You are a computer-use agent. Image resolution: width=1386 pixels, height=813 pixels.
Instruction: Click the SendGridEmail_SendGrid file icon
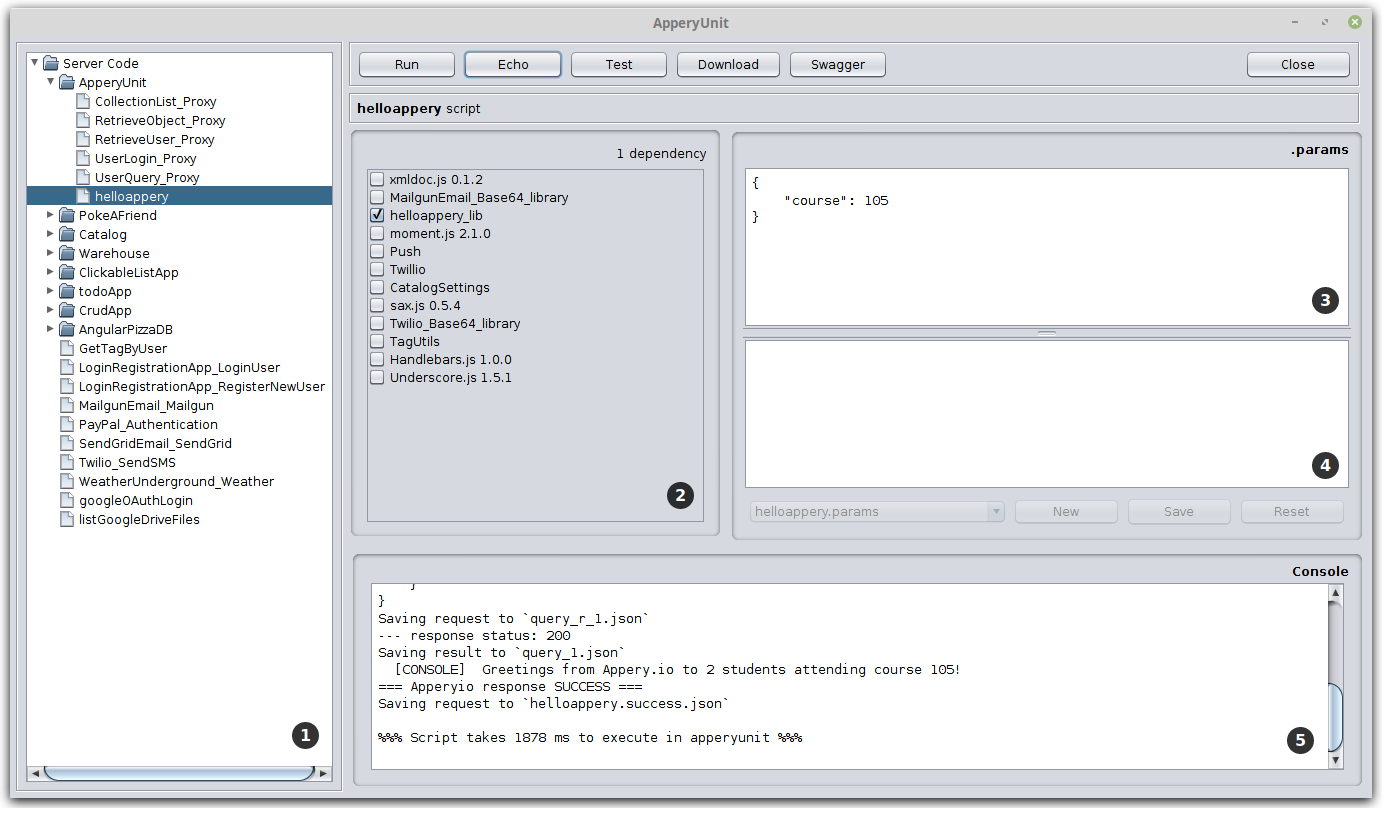tap(68, 443)
